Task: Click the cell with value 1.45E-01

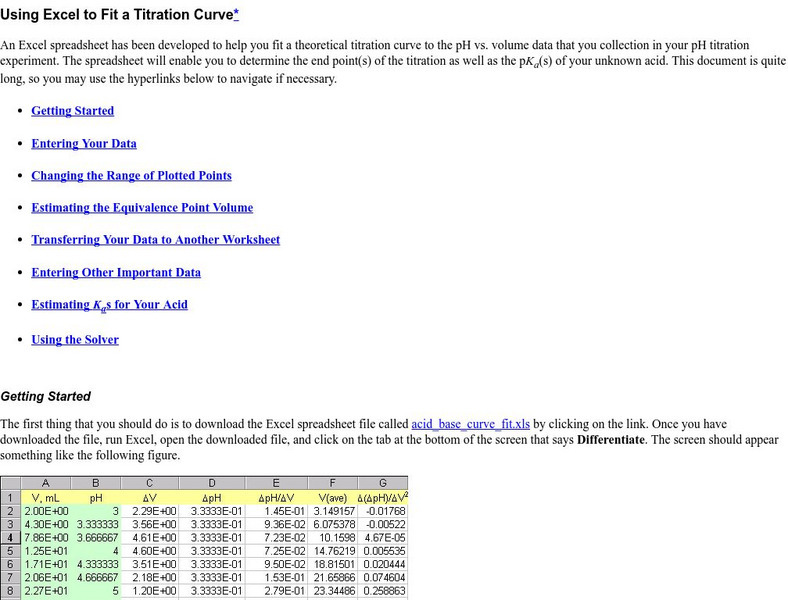Action: click(276, 511)
